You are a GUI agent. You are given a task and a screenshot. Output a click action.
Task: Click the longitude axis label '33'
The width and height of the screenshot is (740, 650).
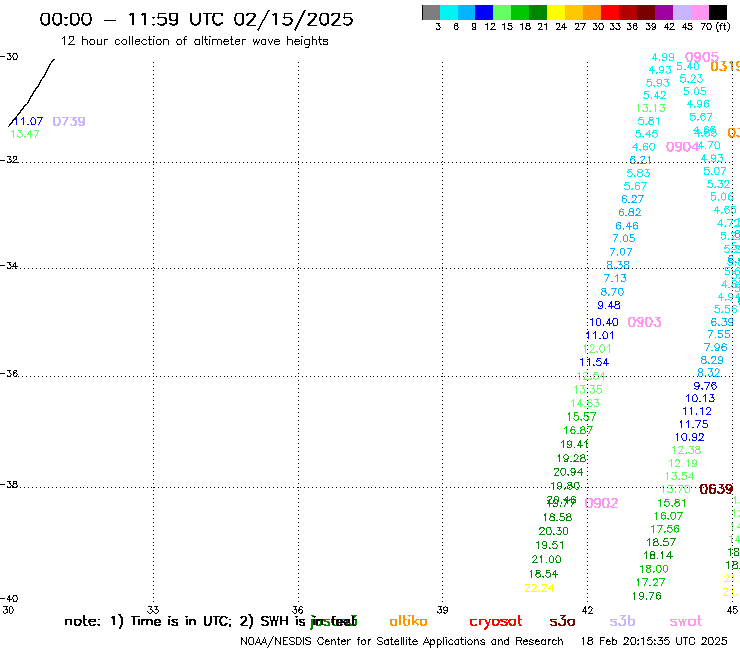(153, 610)
